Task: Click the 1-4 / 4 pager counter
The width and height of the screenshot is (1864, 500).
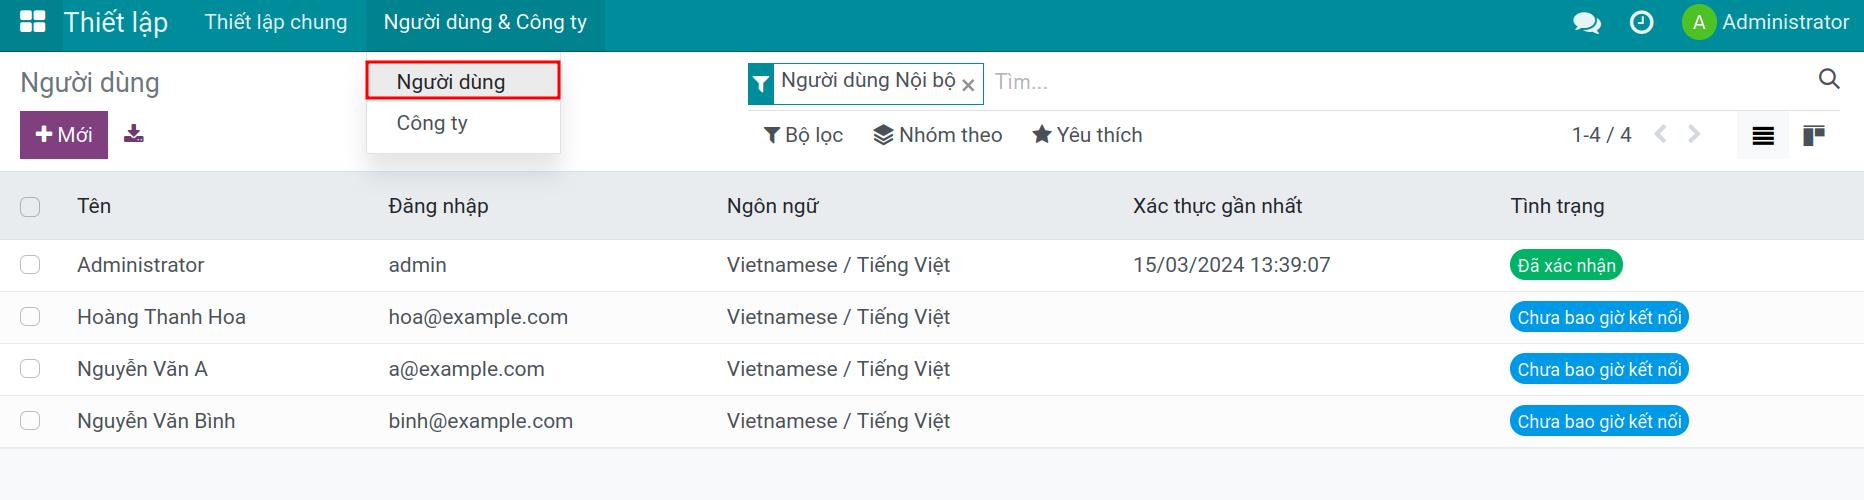Action: coord(1601,135)
